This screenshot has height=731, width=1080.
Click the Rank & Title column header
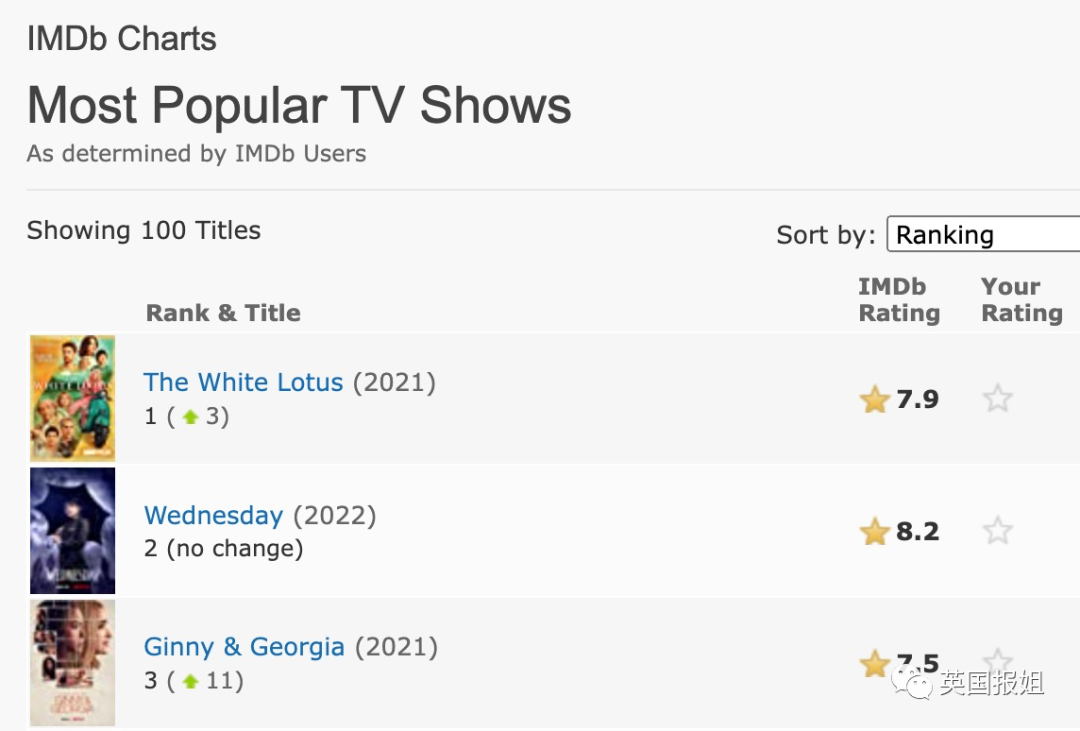pyautogui.click(x=223, y=313)
